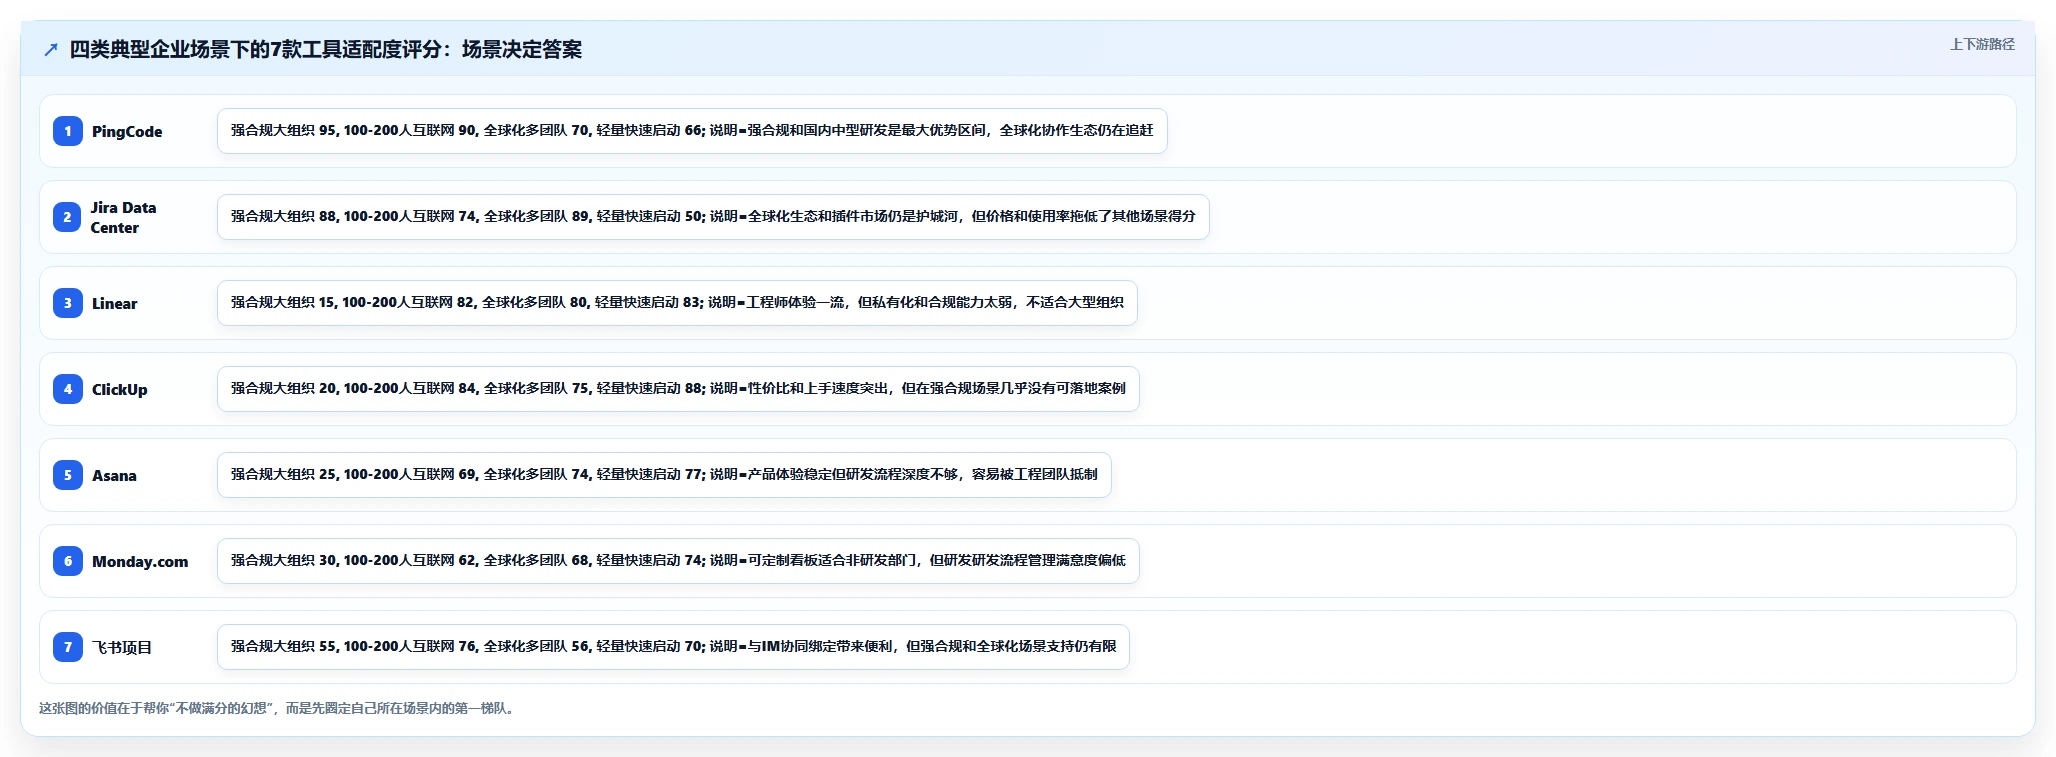Click the Monday.com tool name
The image size is (2056, 757).
coord(140,562)
